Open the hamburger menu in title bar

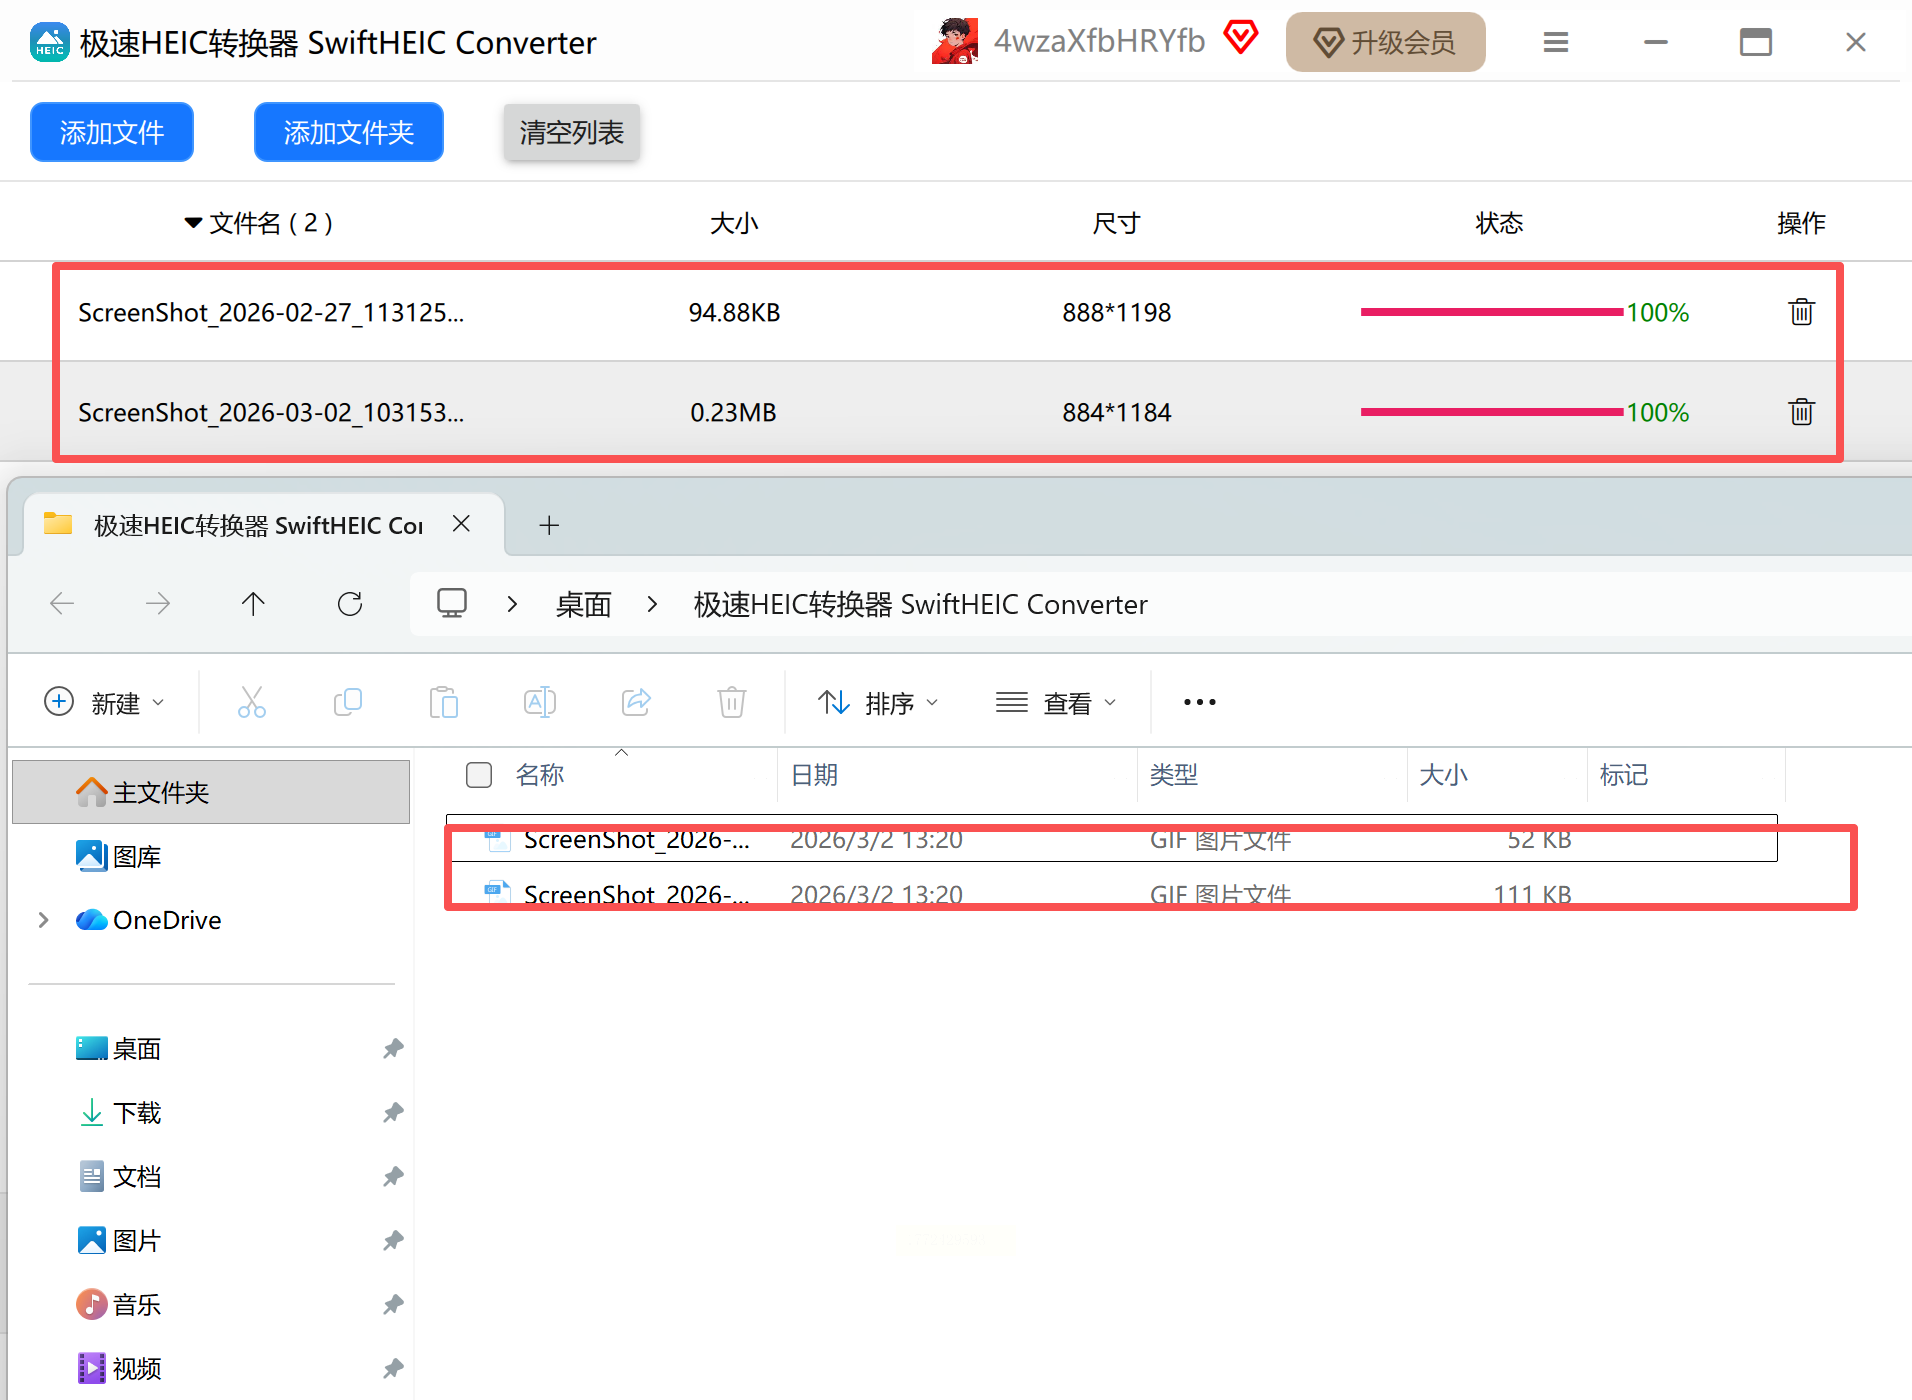pos(1555,42)
